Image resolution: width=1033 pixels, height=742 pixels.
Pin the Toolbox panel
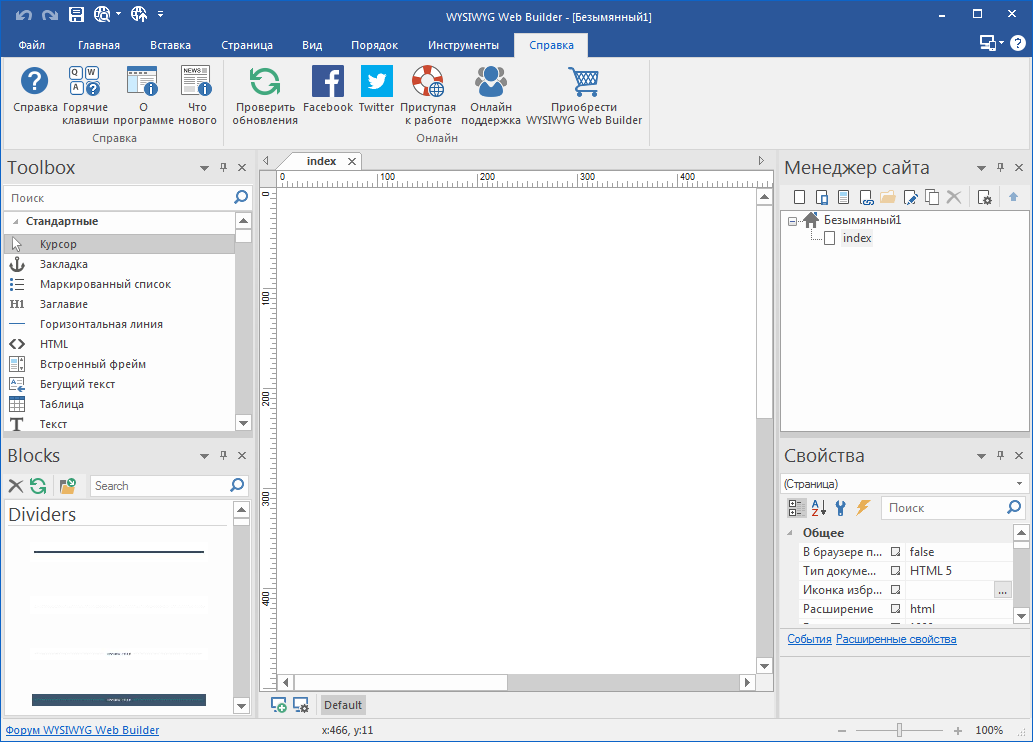coord(223,167)
